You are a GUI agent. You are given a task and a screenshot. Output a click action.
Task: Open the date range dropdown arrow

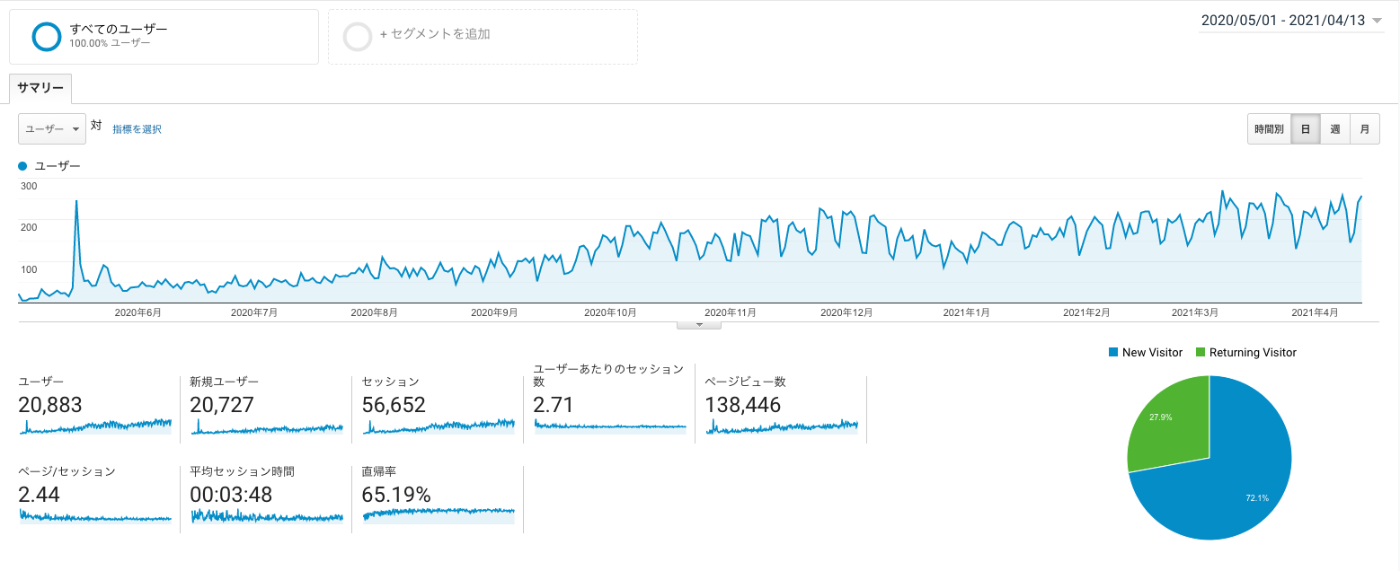(x=1378, y=21)
